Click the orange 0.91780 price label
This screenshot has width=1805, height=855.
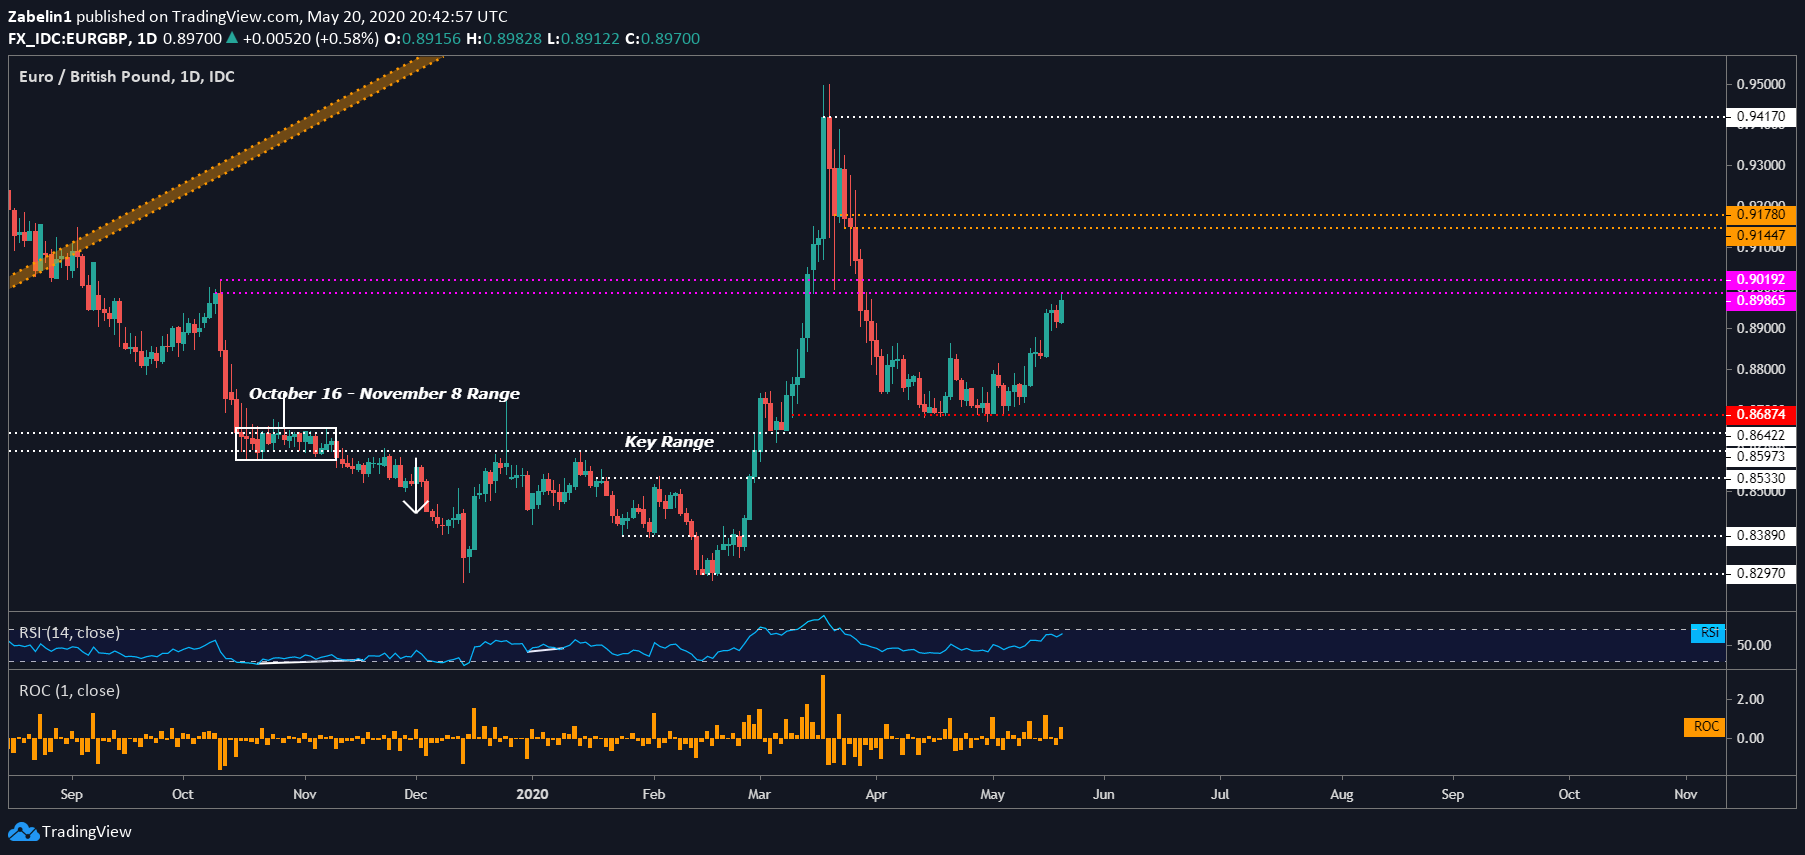pyautogui.click(x=1761, y=214)
